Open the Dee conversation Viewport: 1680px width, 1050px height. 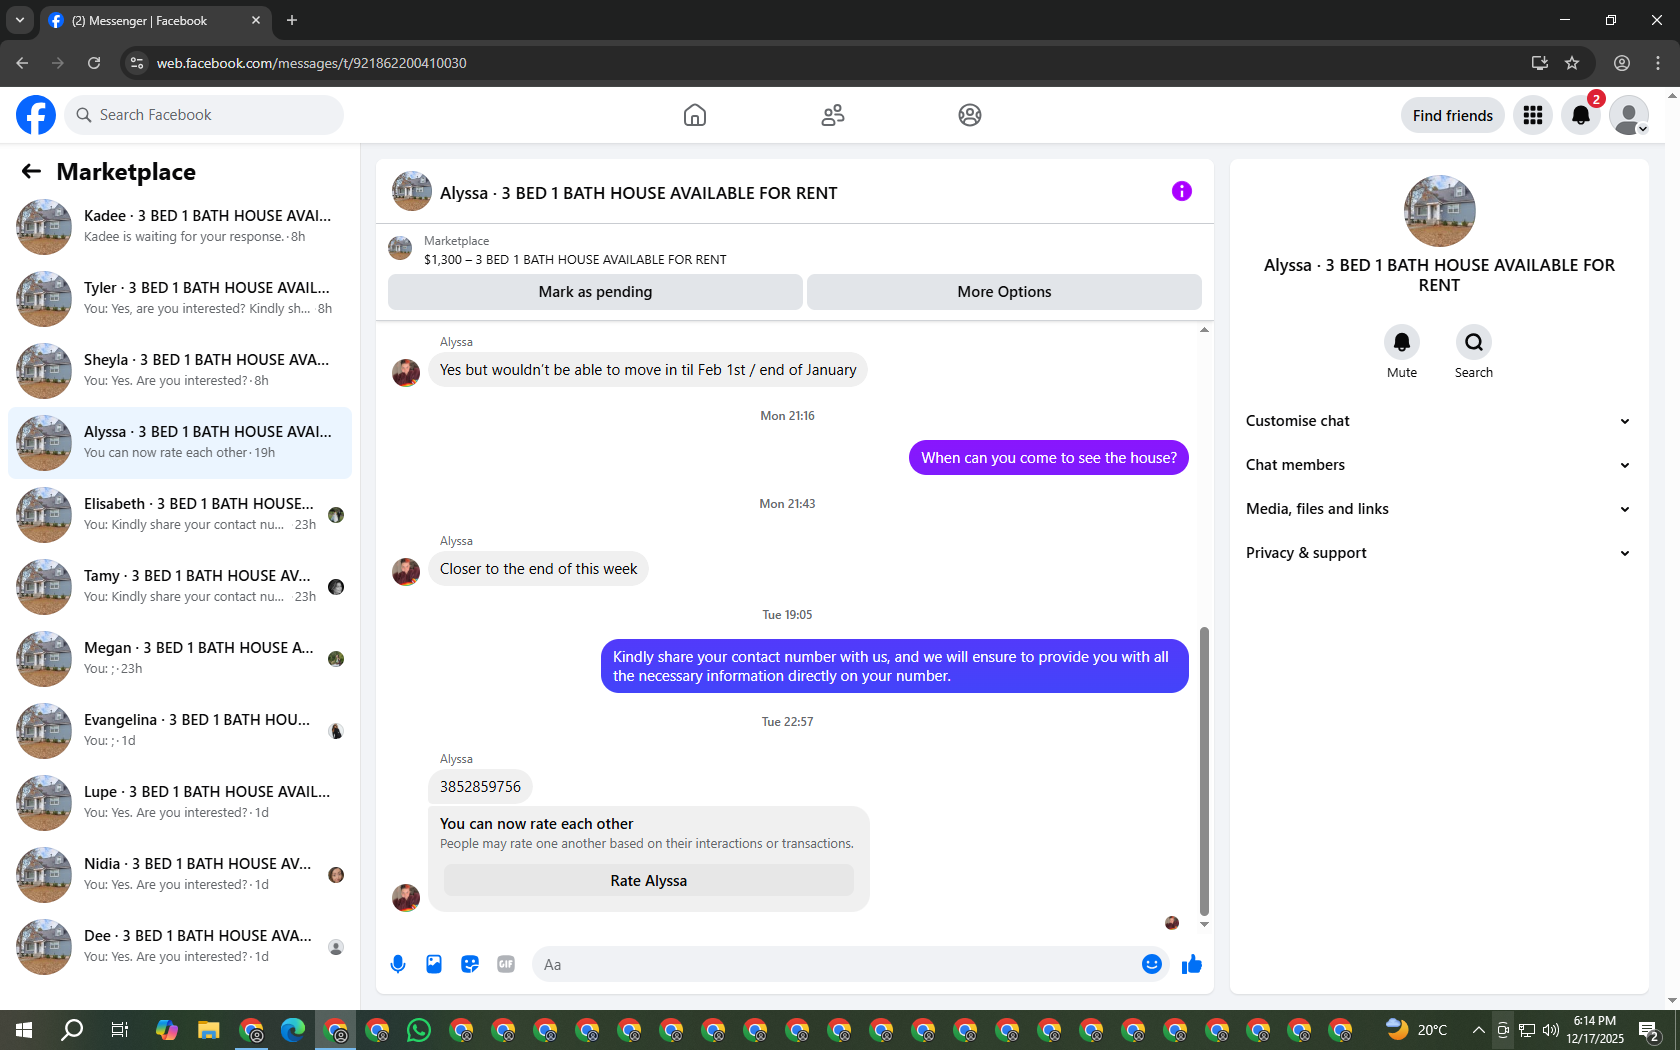(180, 946)
